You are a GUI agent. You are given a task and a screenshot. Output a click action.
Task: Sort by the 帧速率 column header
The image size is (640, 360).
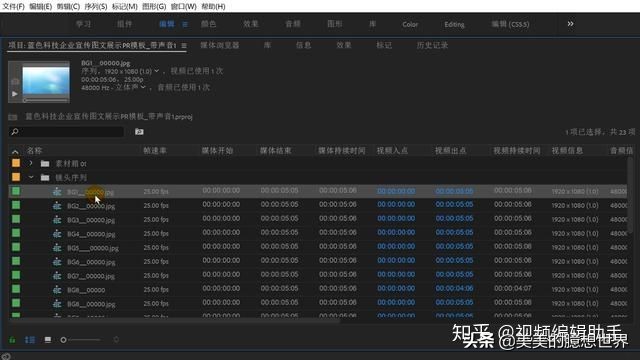[x=155, y=151]
